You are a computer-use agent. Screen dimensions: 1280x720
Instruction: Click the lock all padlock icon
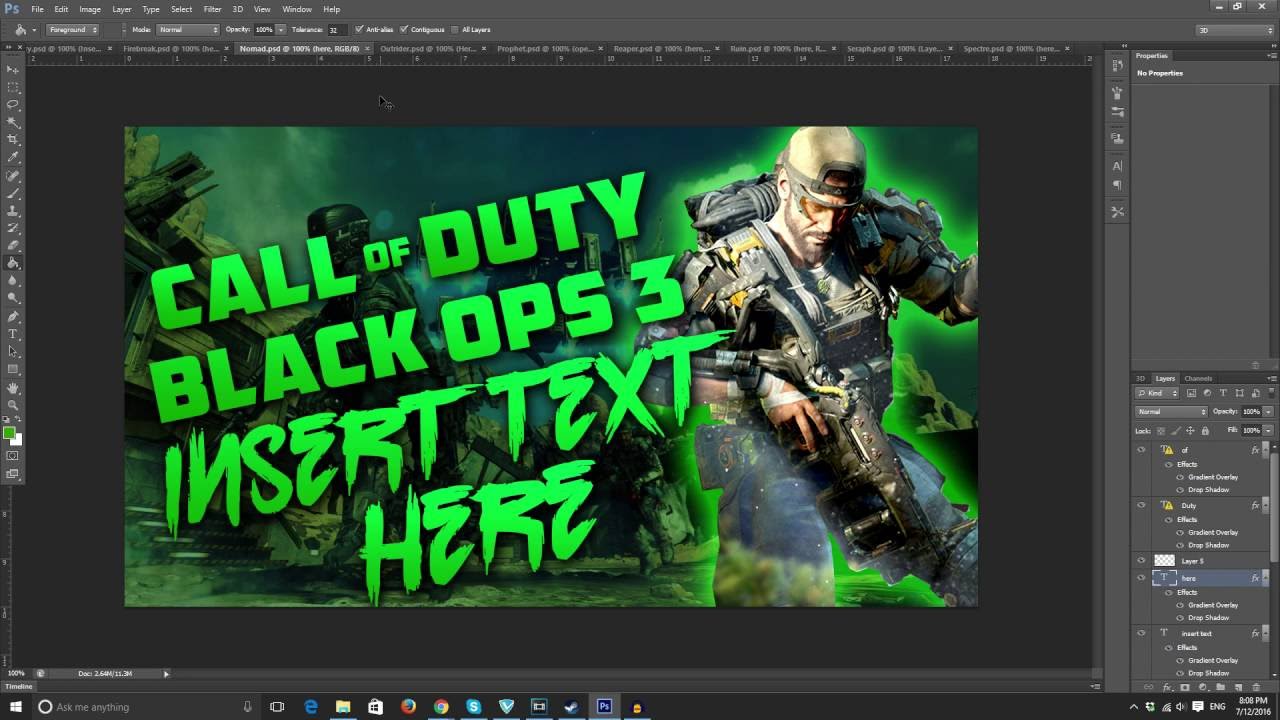click(x=1205, y=430)
